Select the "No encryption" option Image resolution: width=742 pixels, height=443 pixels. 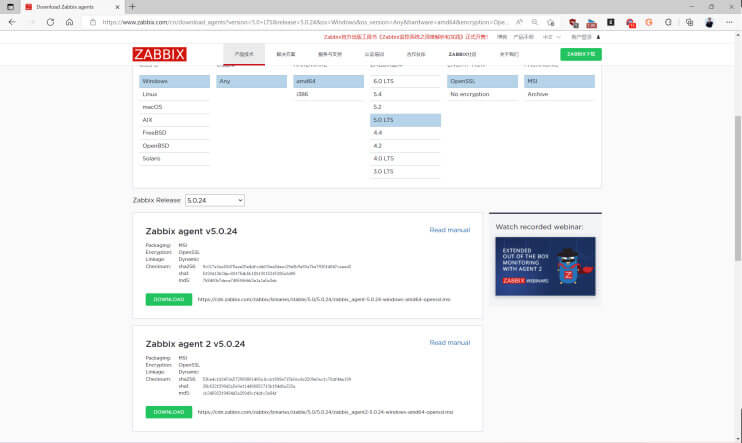(482, 94)
